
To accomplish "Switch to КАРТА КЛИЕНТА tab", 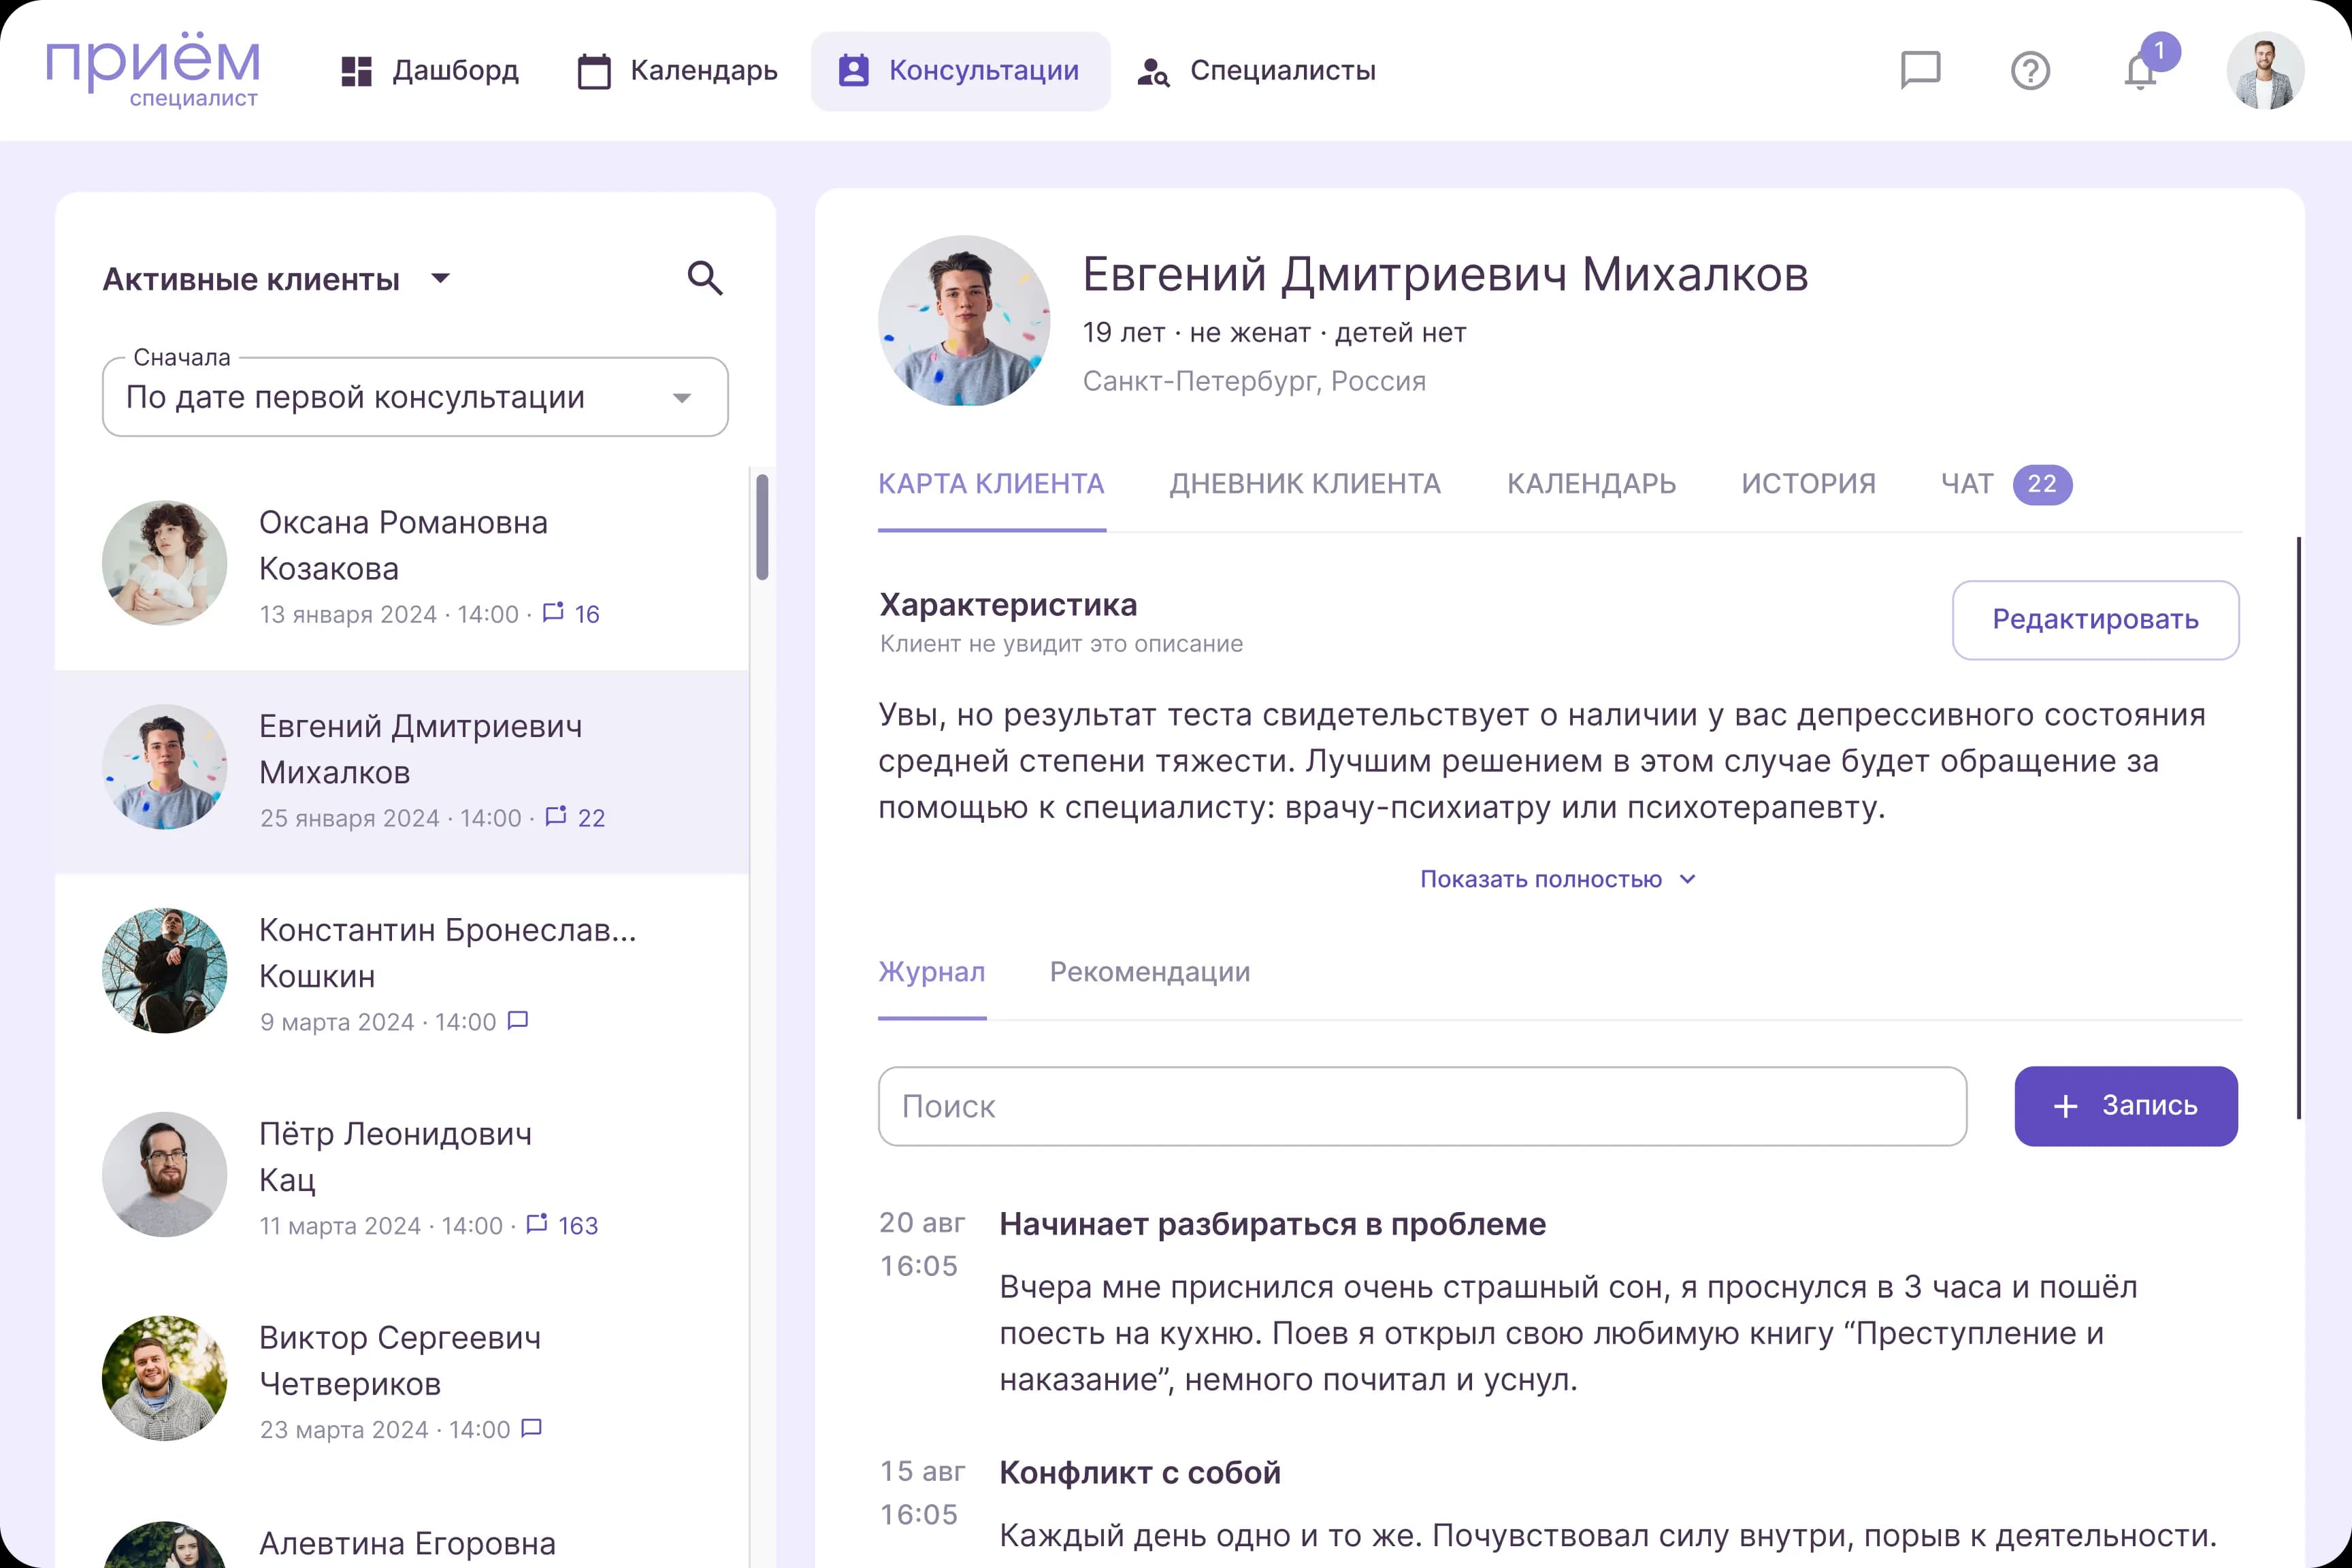I will (991, 484).
